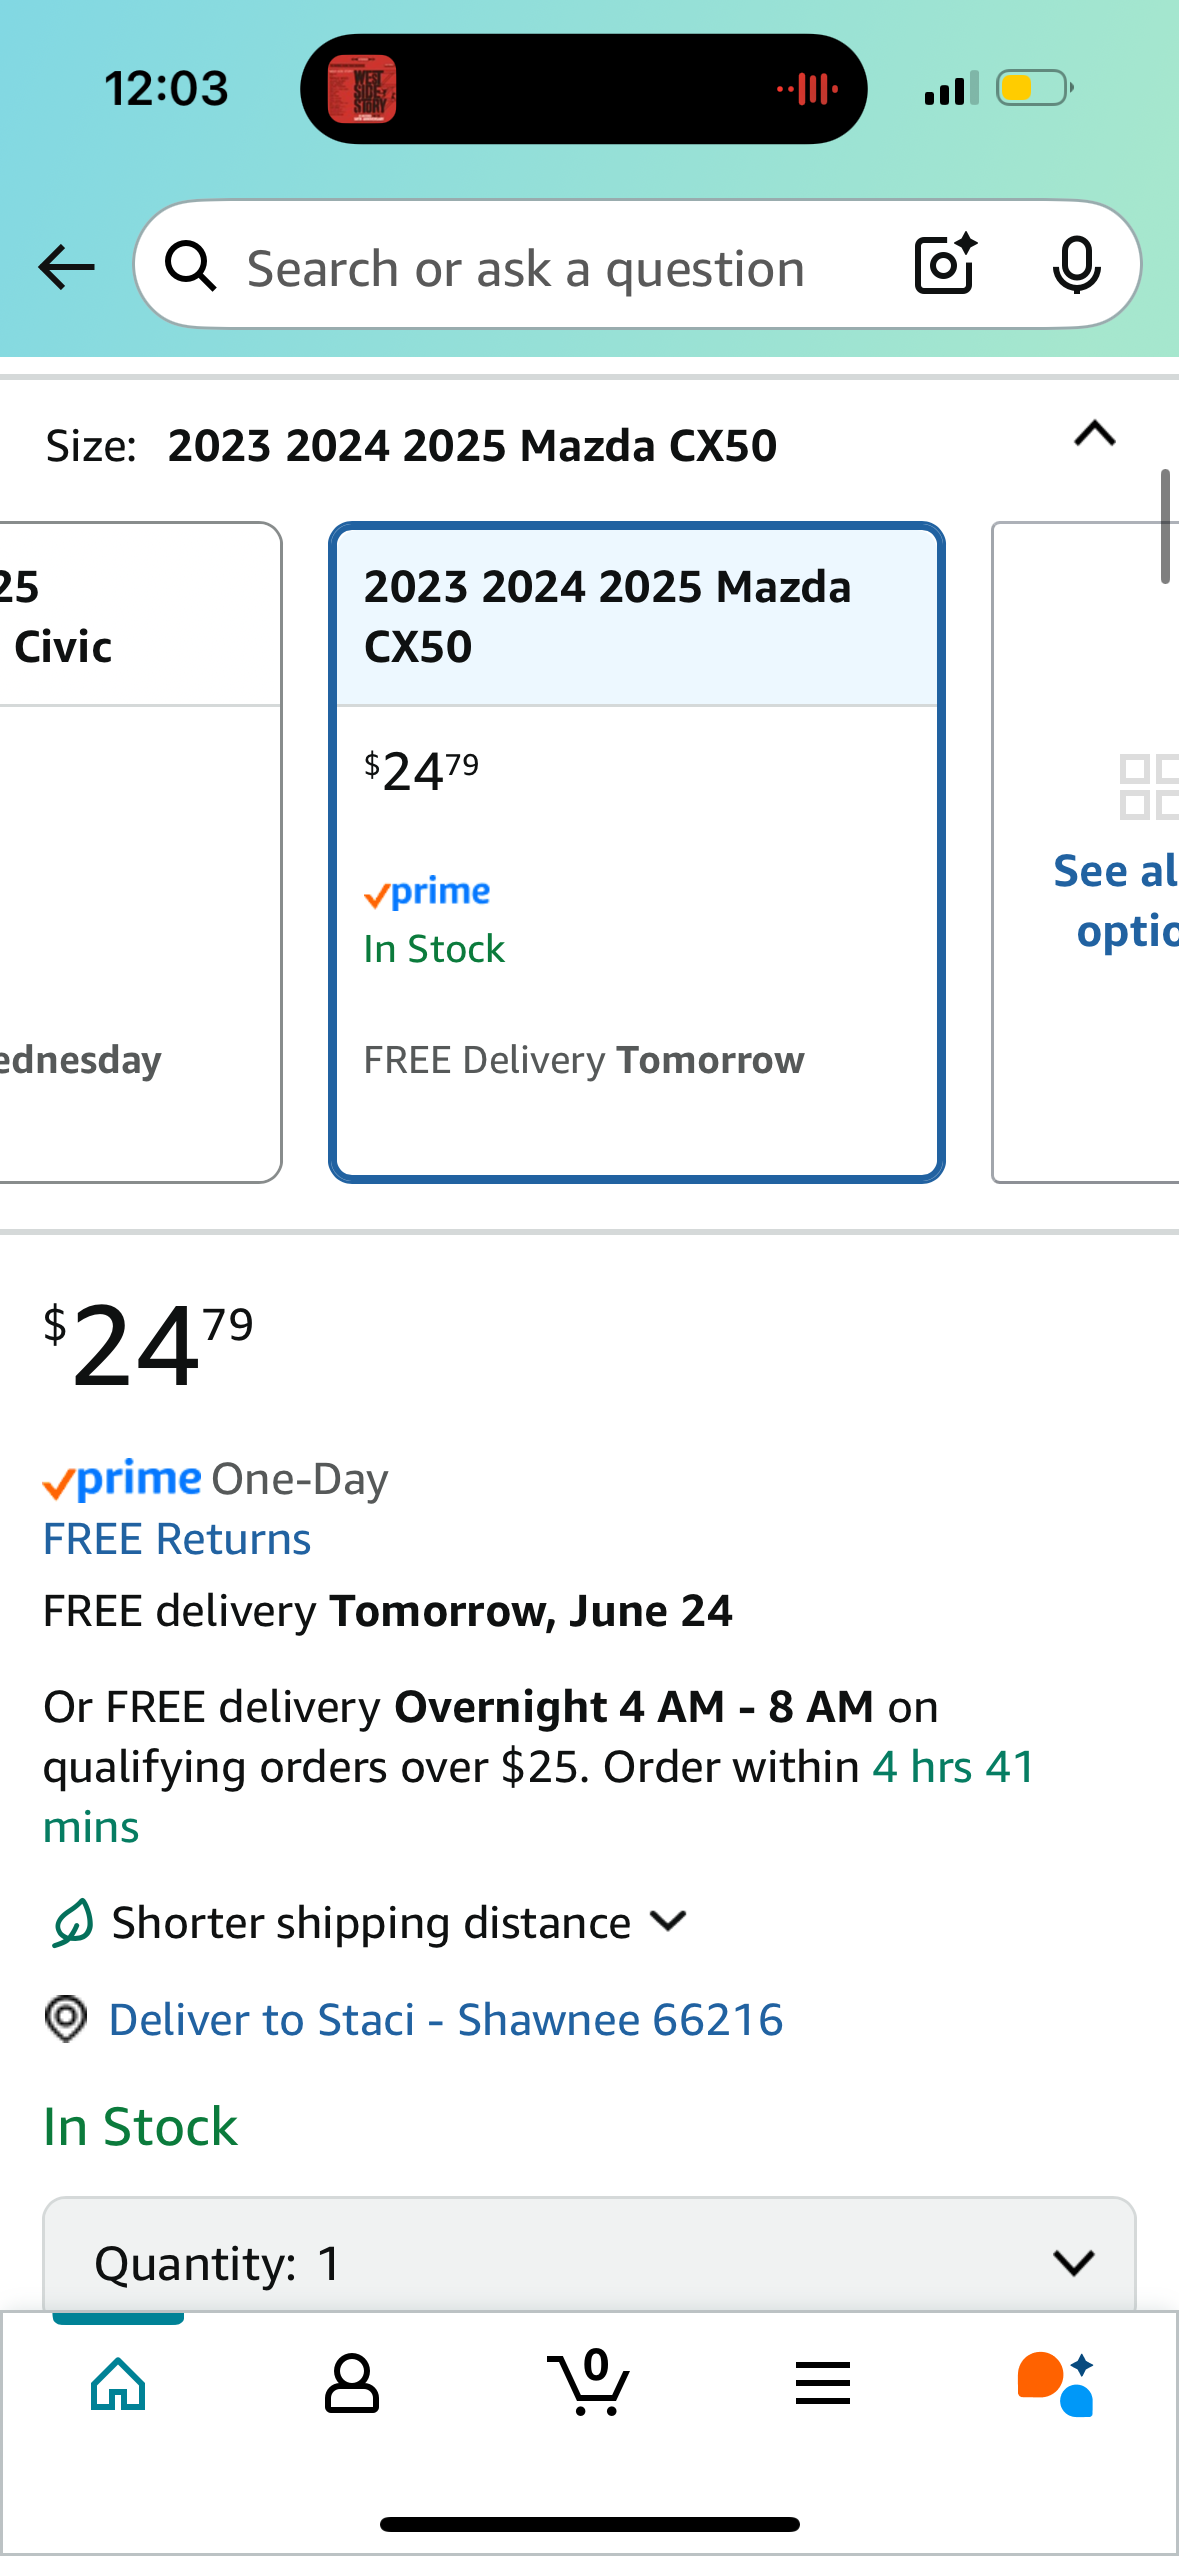Tap the magnifying glass search icon

coord(191,267)
